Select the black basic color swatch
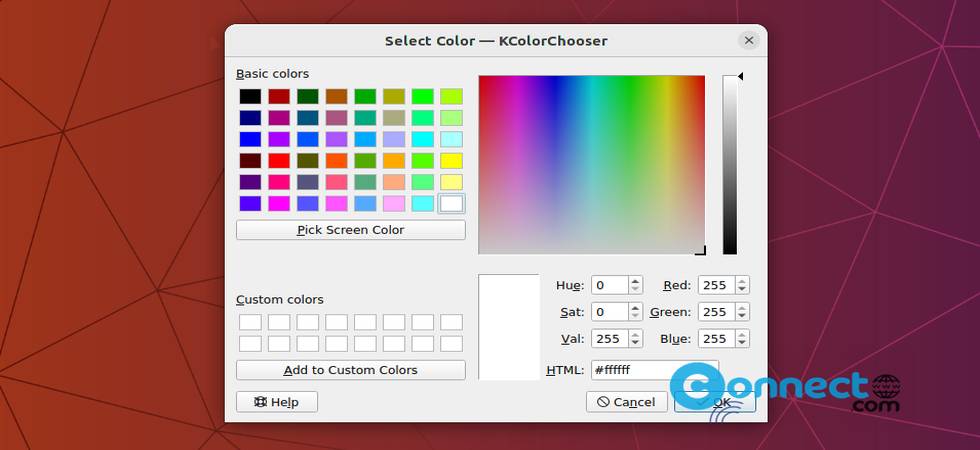 (x=249, y=96)
